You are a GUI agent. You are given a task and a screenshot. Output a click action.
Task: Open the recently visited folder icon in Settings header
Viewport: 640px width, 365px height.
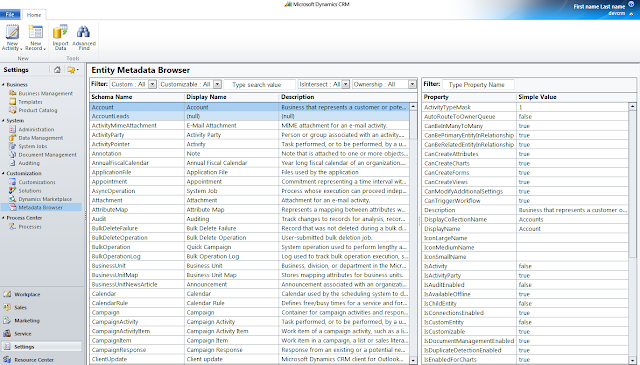point(73,70)
